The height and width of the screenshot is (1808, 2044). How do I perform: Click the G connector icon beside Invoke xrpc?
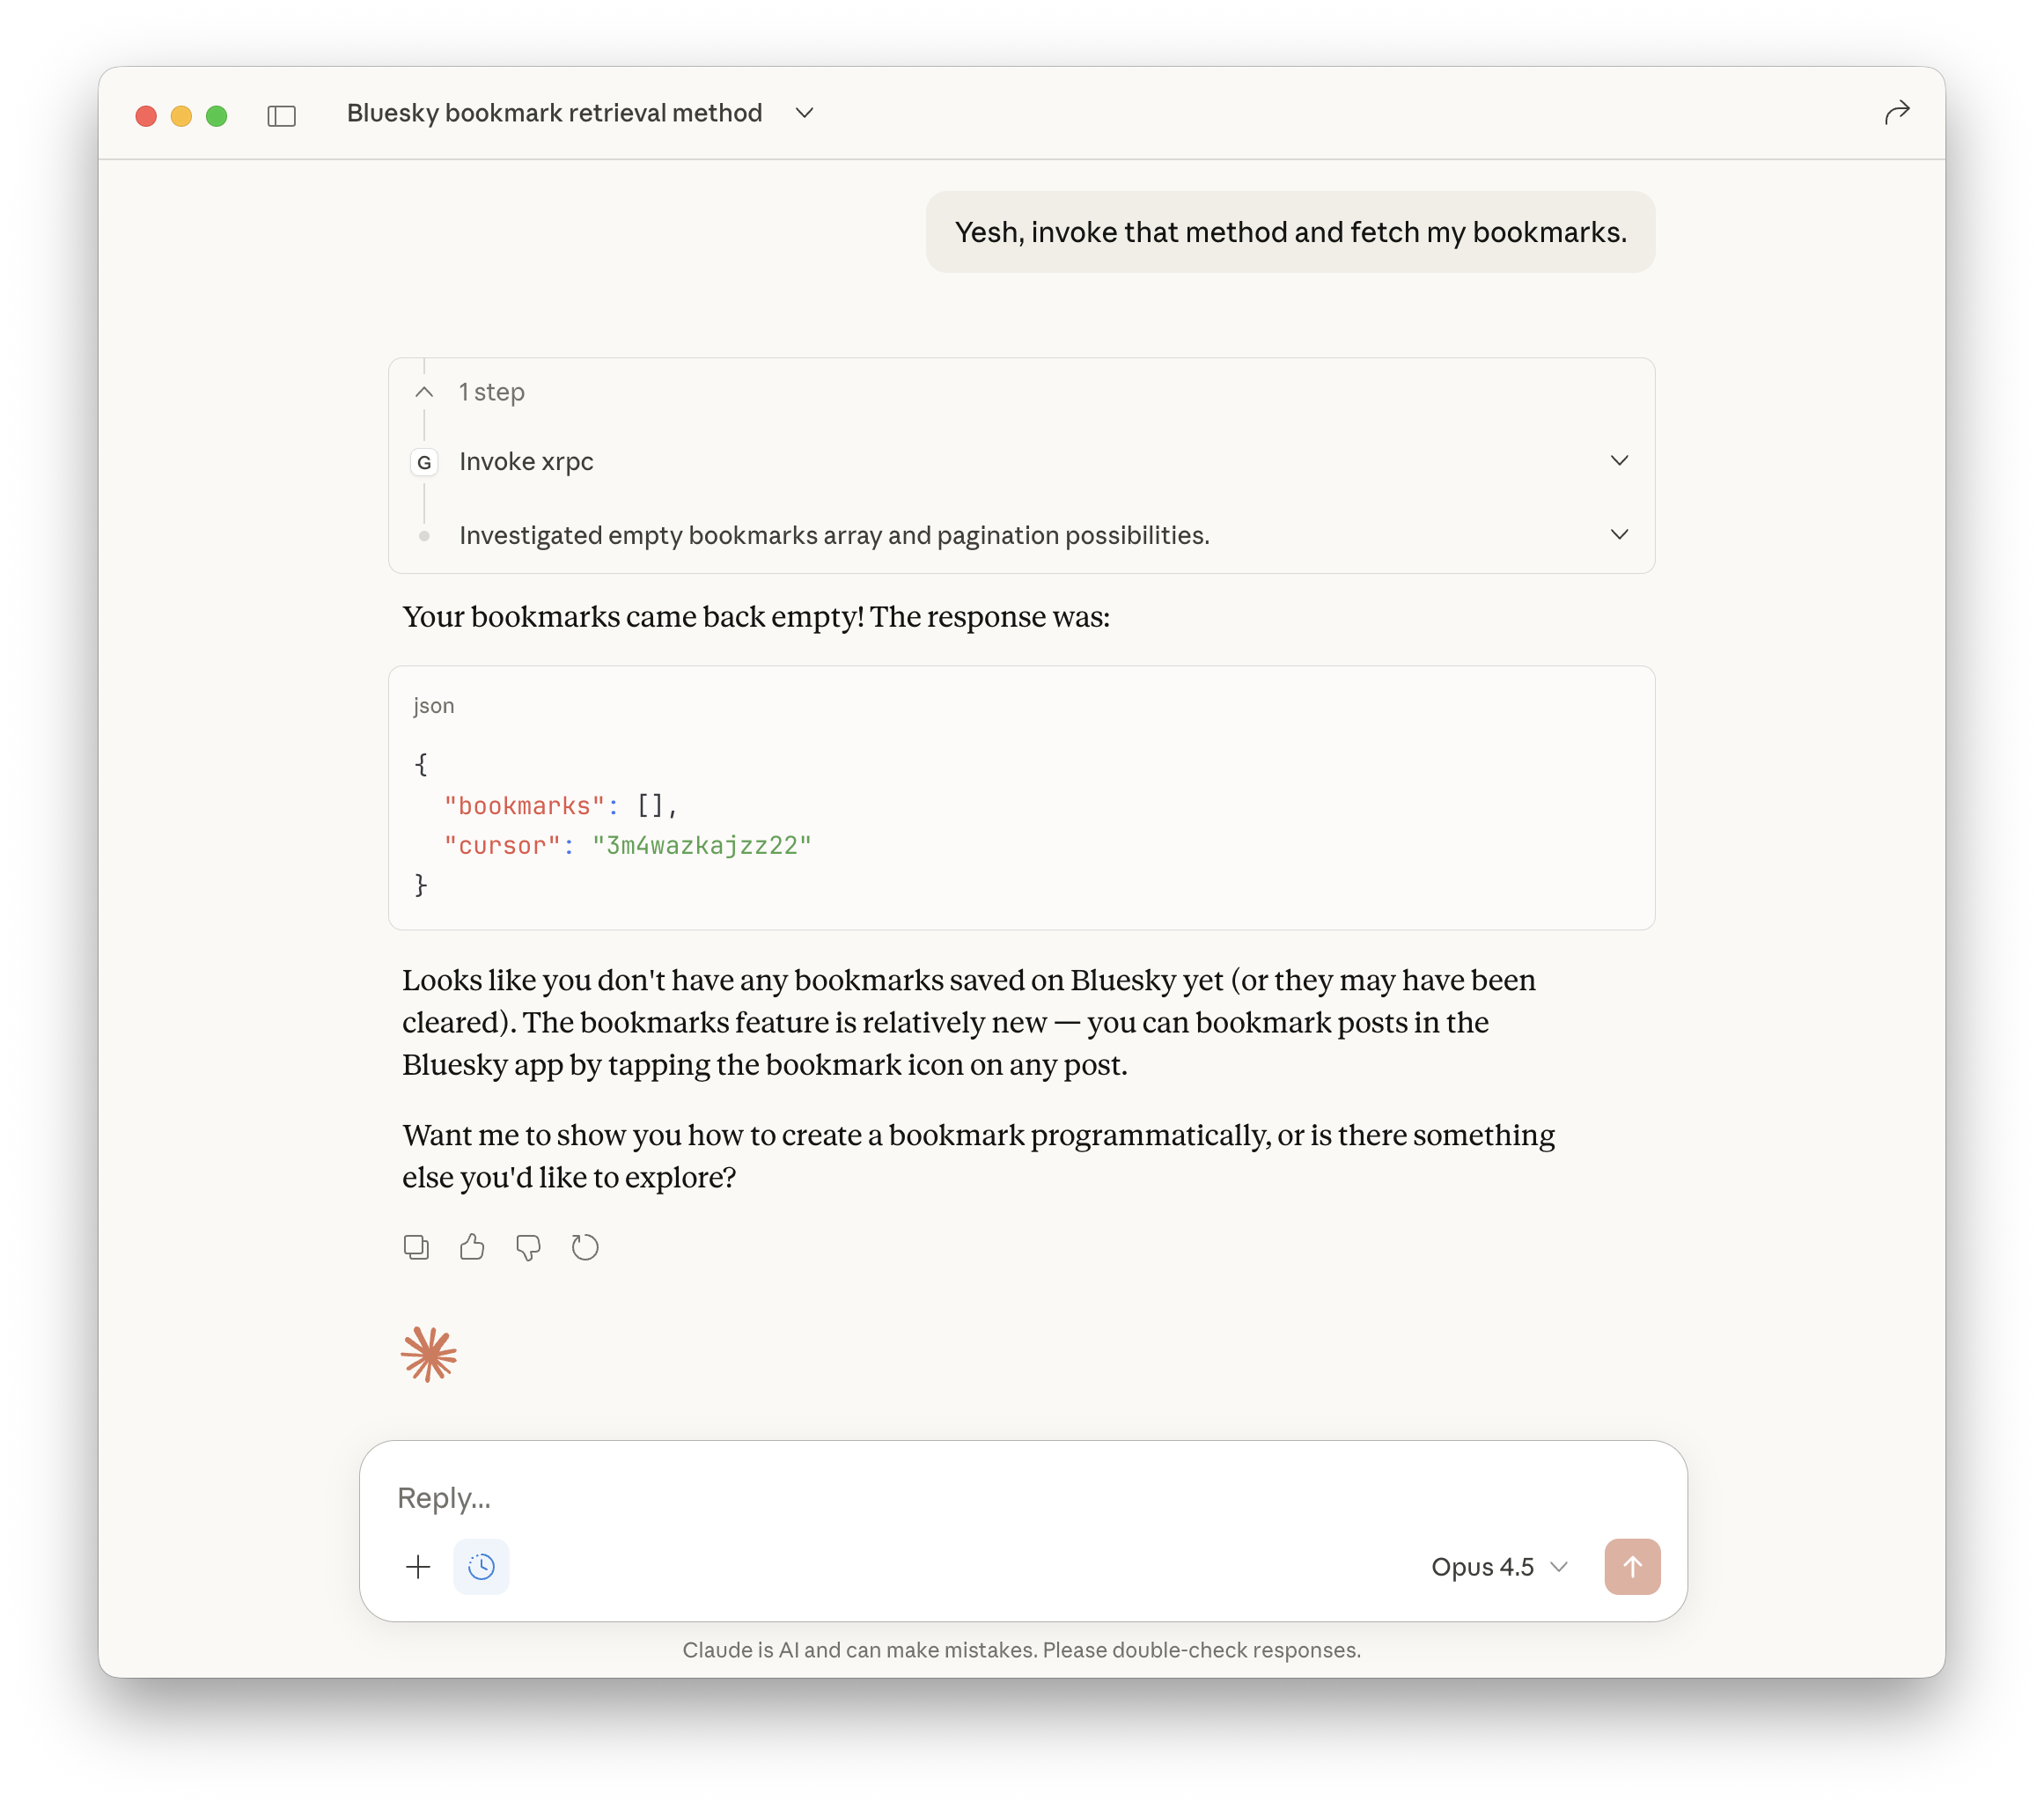(x=424, y=462)
